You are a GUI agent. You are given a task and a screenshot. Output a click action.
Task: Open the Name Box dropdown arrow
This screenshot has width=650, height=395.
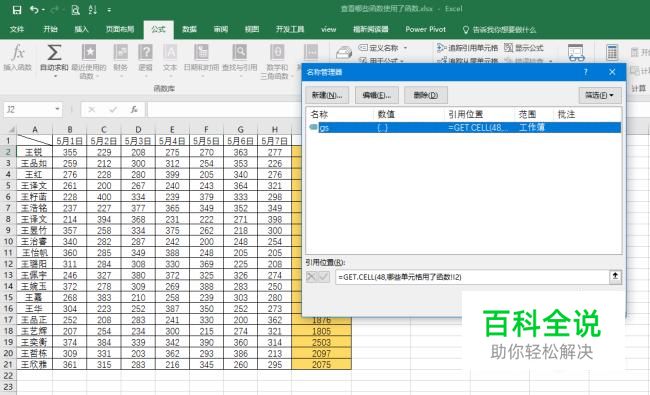[x=57, y=109]
